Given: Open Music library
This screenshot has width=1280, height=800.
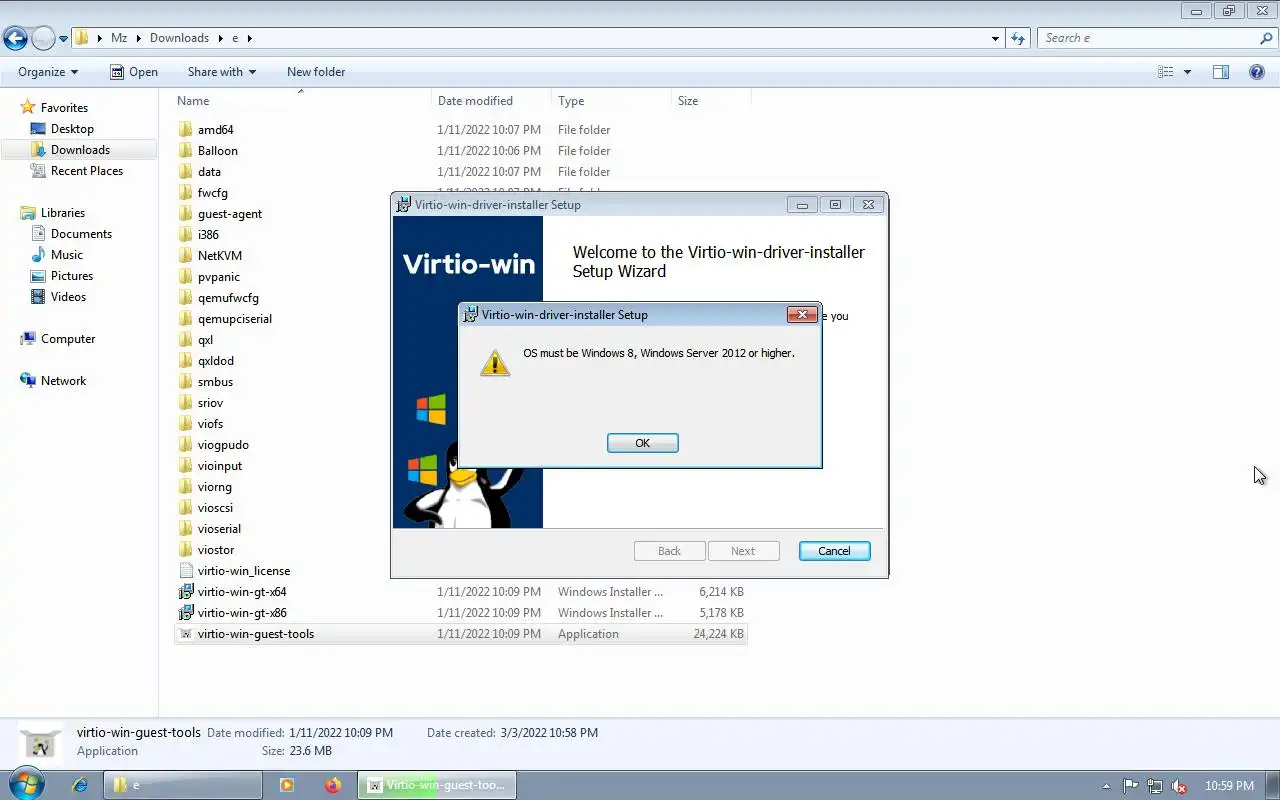Looking at the screenshot, I should [x=67, y=255].
